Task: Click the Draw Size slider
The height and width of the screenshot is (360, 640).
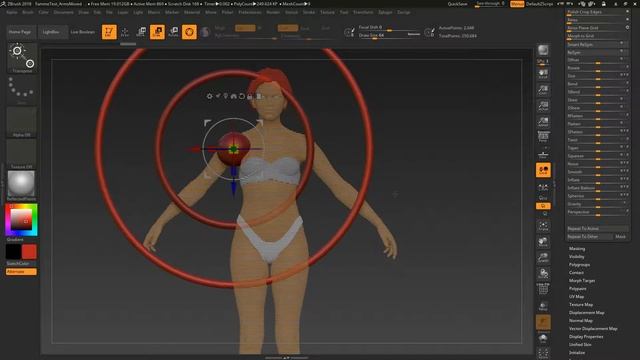Action: (389, 36)
